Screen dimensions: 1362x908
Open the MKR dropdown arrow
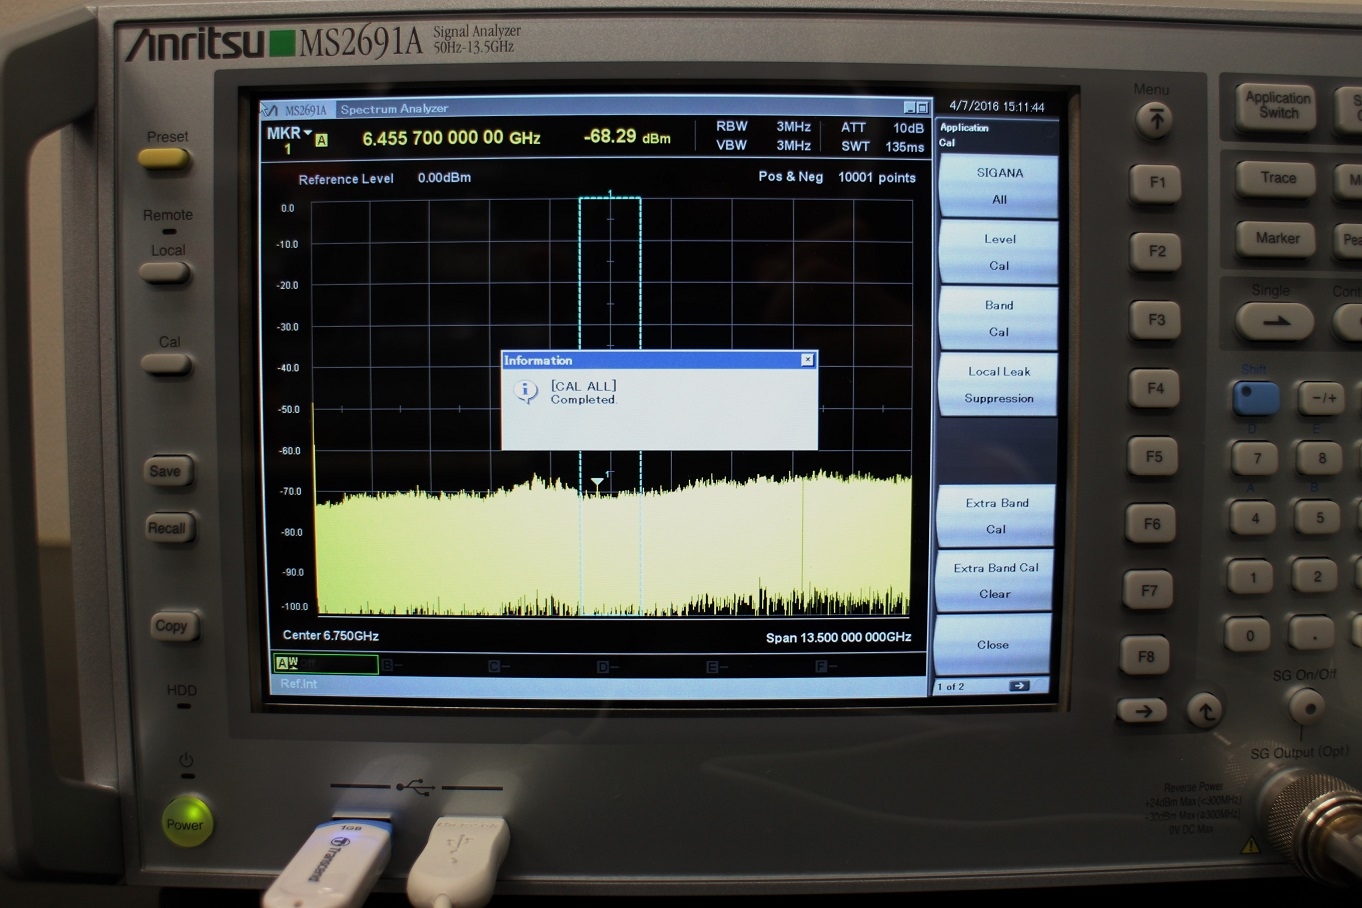[308, 133]
